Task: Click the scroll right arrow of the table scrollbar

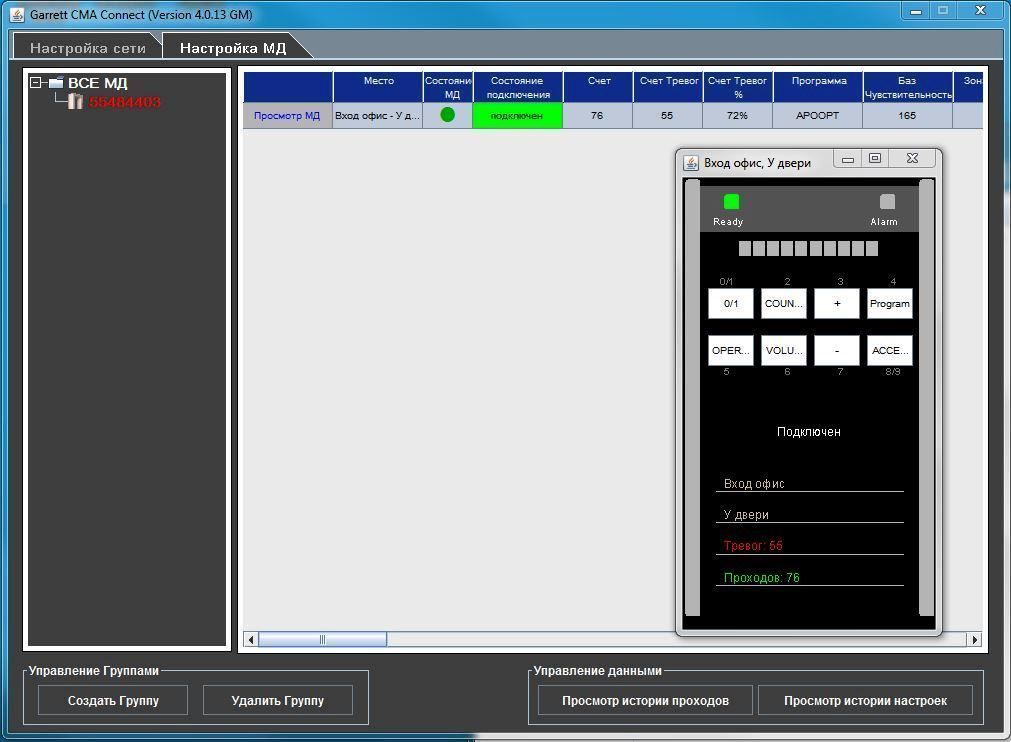Action: pyautogui.click(x=974, y=639)
